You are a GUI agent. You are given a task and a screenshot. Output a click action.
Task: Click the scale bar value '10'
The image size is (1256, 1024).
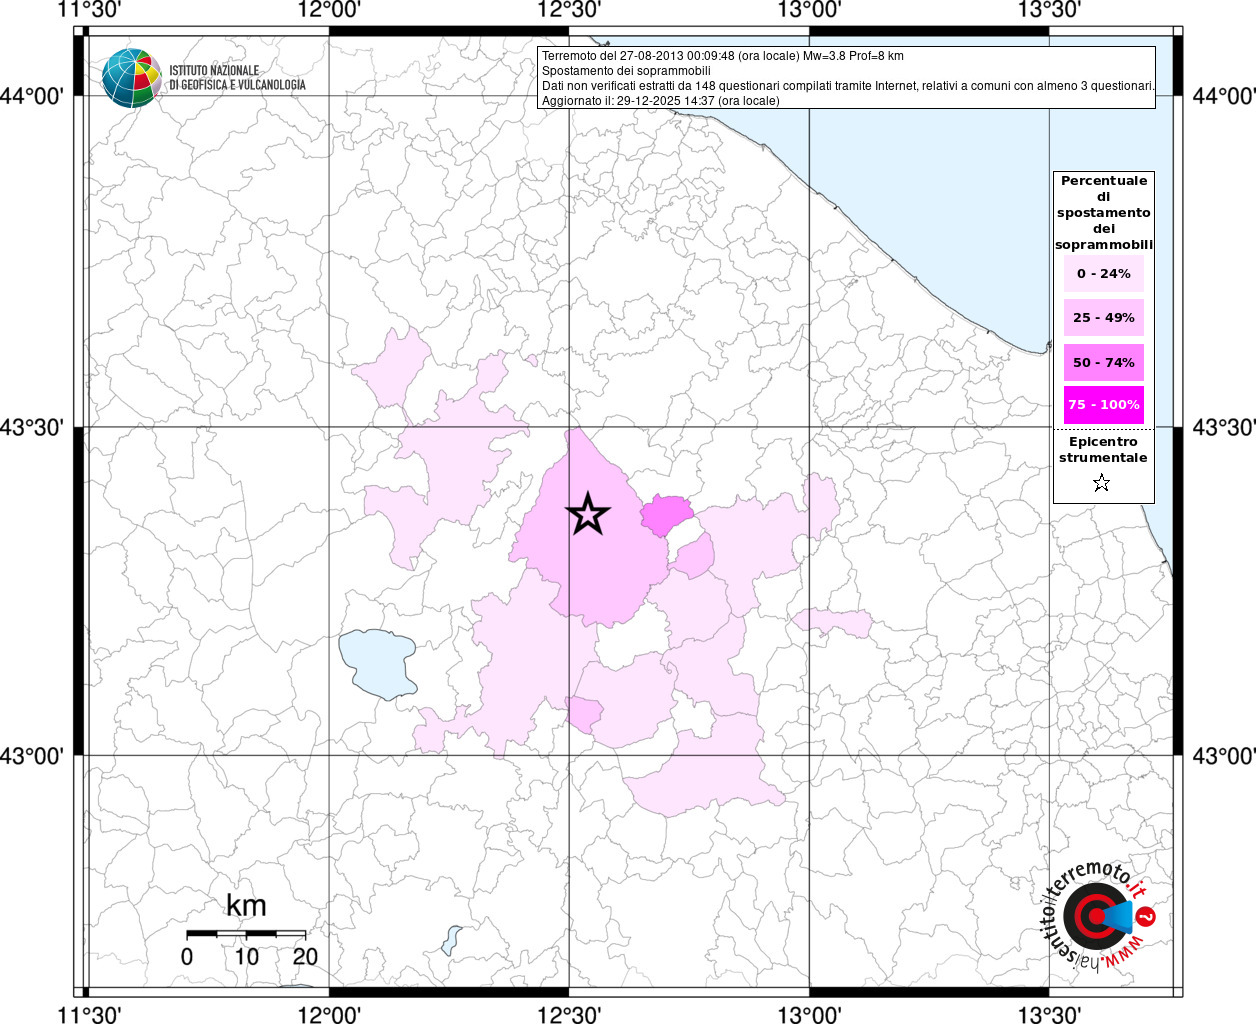click(x=246, y=956)
